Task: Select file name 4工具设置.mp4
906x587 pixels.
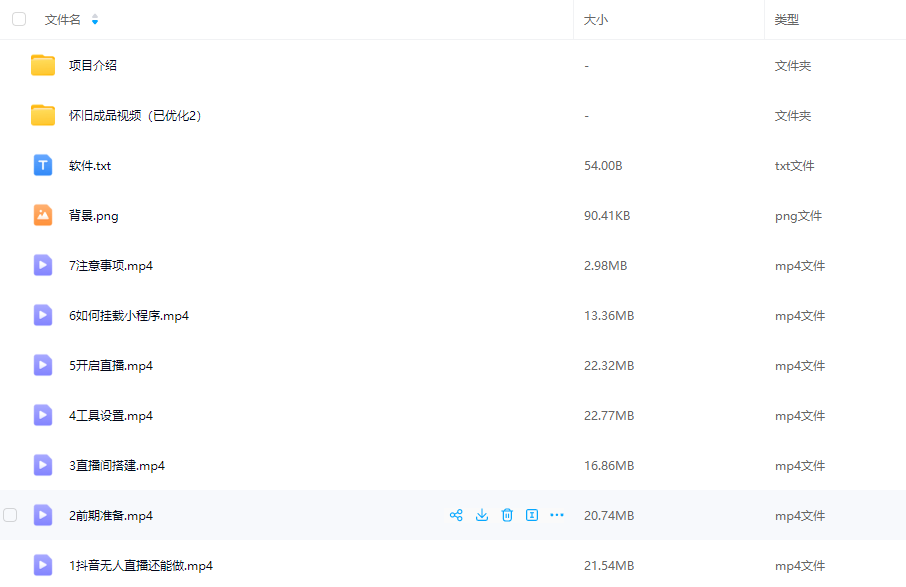Action: 111,416
